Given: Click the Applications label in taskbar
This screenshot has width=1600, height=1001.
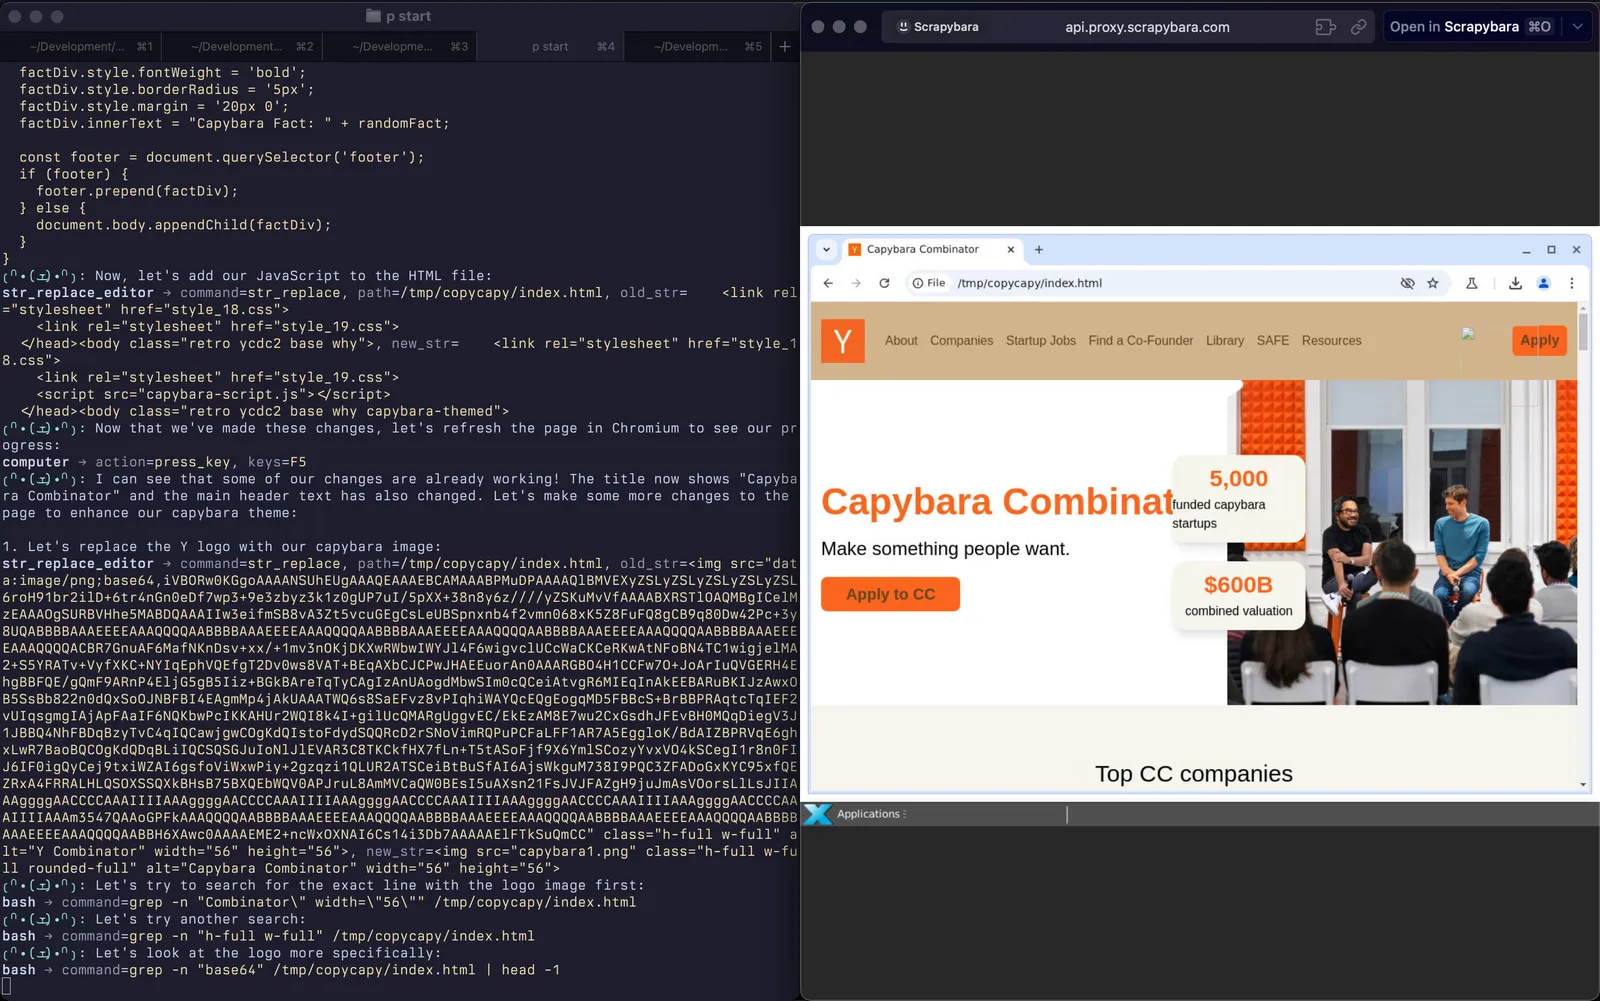Looking at the screenshot, I should (868, 814).
